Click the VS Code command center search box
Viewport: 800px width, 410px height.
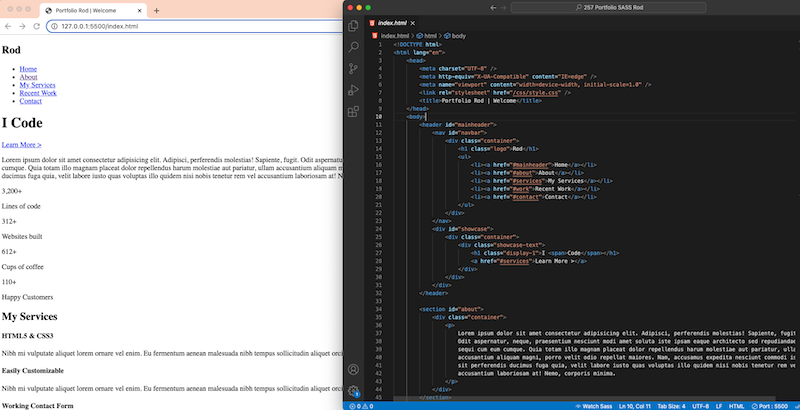608,8
